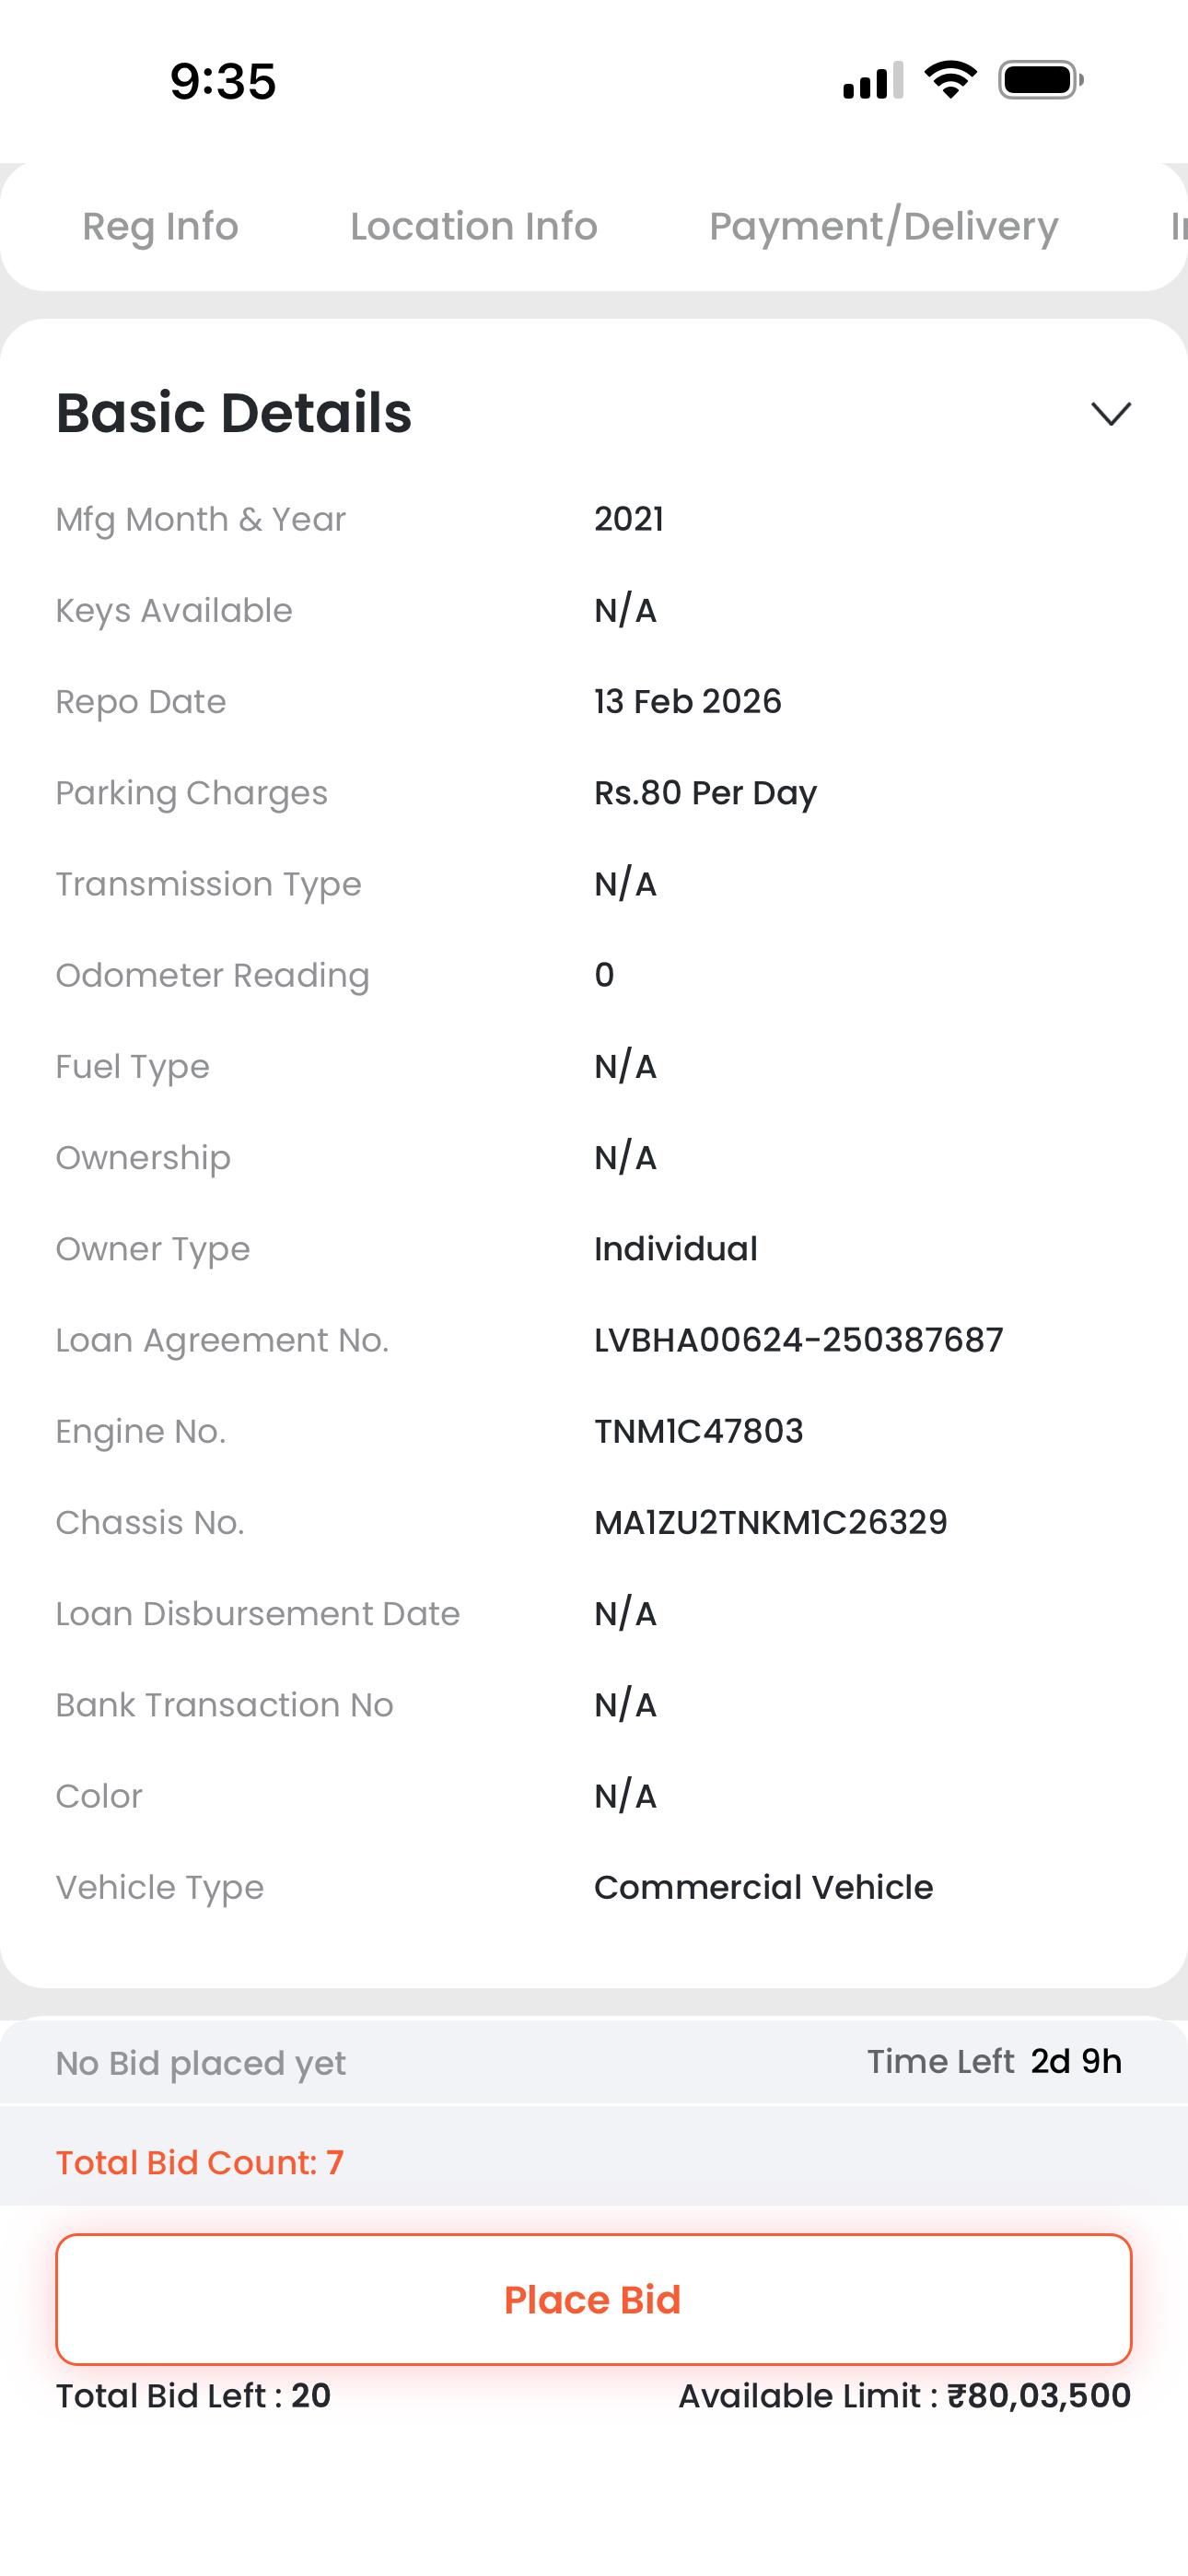The width and height of the screenshot is (1188, 2576).
Task: Click the Time Left 2d 9h indicator
Action: click(x=993, y=2061)
